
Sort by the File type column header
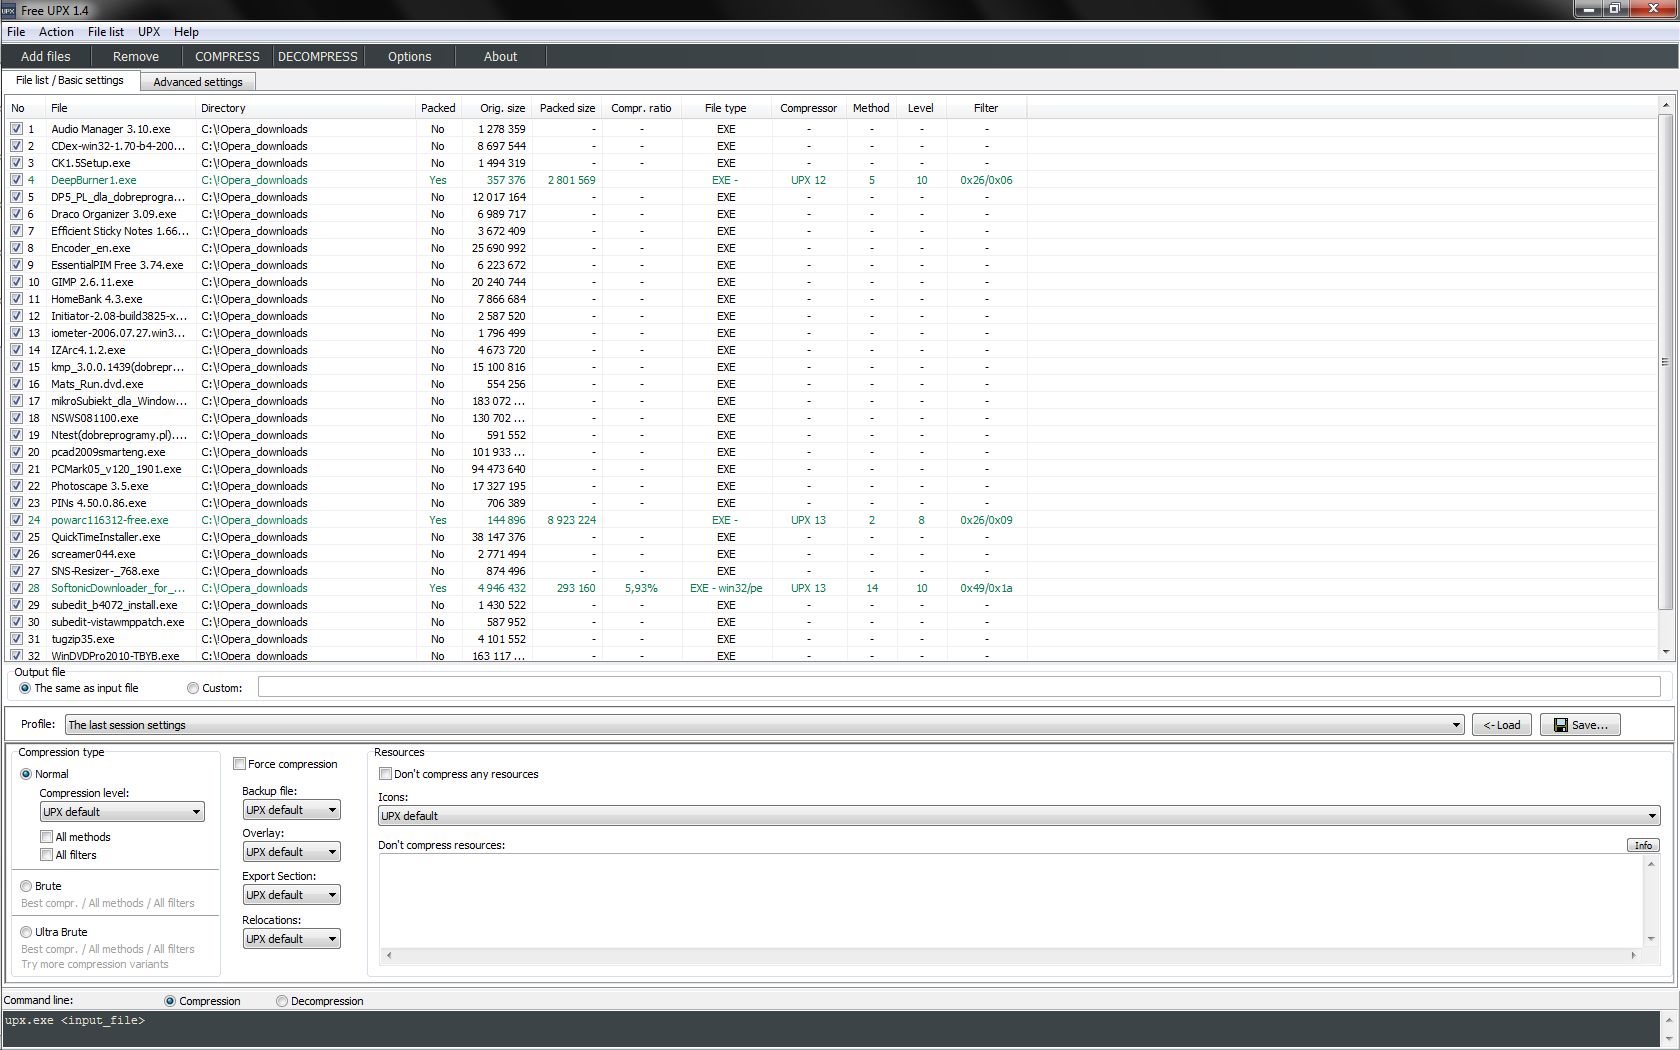tap(726, 108)
